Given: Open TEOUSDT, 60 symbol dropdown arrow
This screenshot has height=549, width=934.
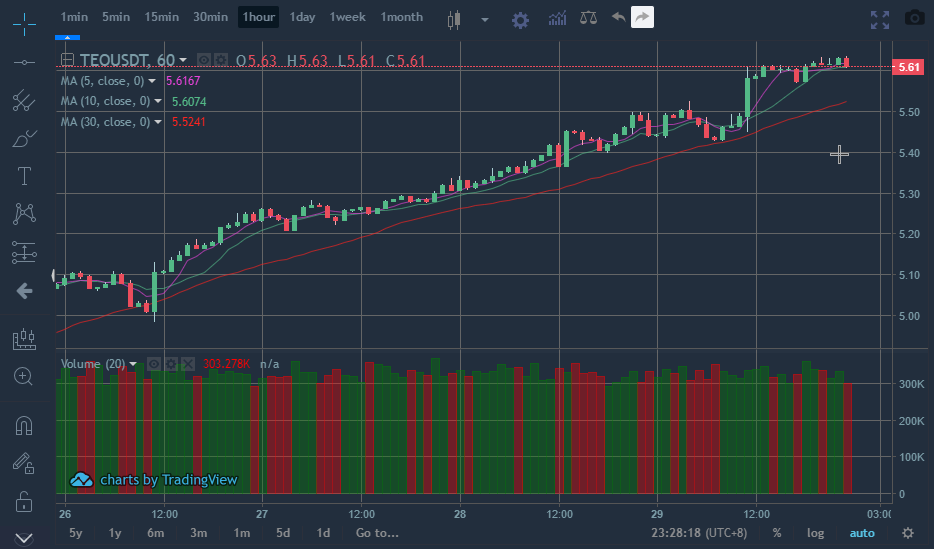Looking at the screenshot, I should click(x=183, y=60).
